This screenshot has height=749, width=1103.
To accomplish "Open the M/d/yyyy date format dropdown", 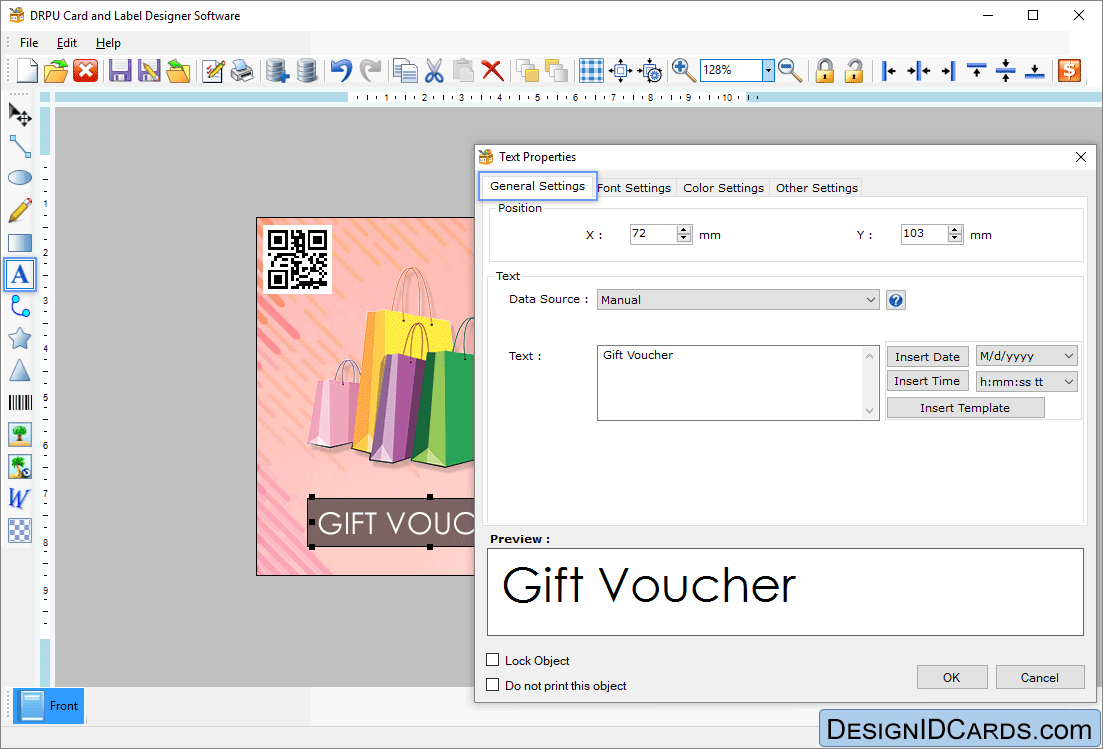I will pos(1069,356).
